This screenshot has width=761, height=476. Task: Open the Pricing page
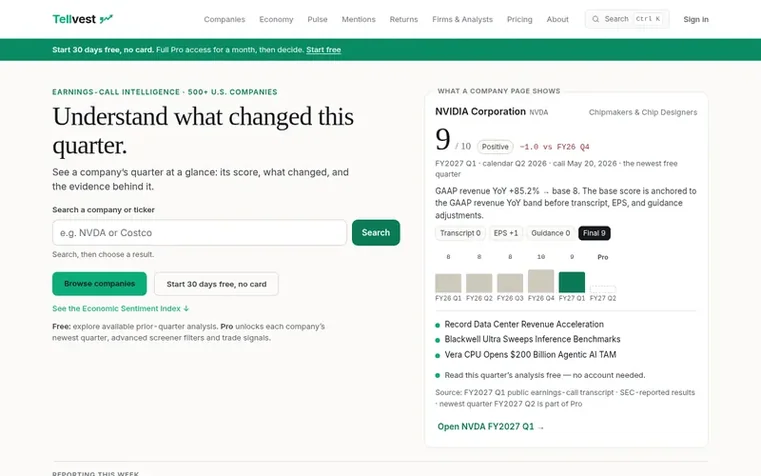tap(520, 19)
